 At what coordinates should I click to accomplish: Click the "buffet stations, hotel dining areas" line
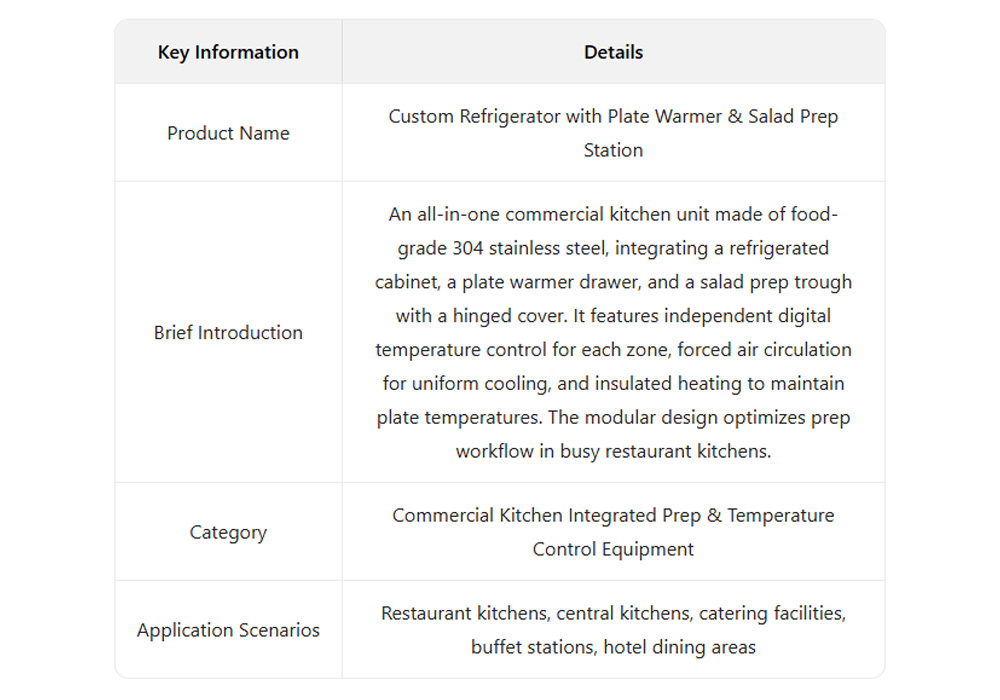[x=613, y=647]
